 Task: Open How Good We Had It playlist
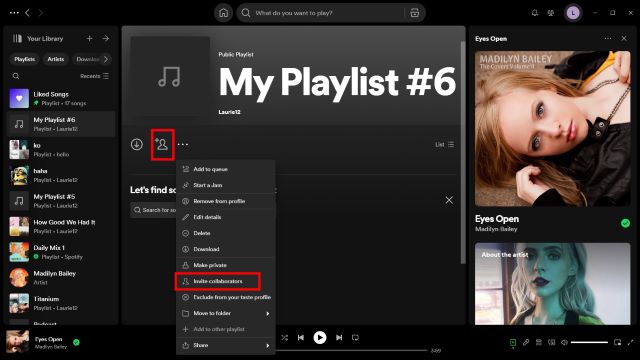[x=61, y=227]
